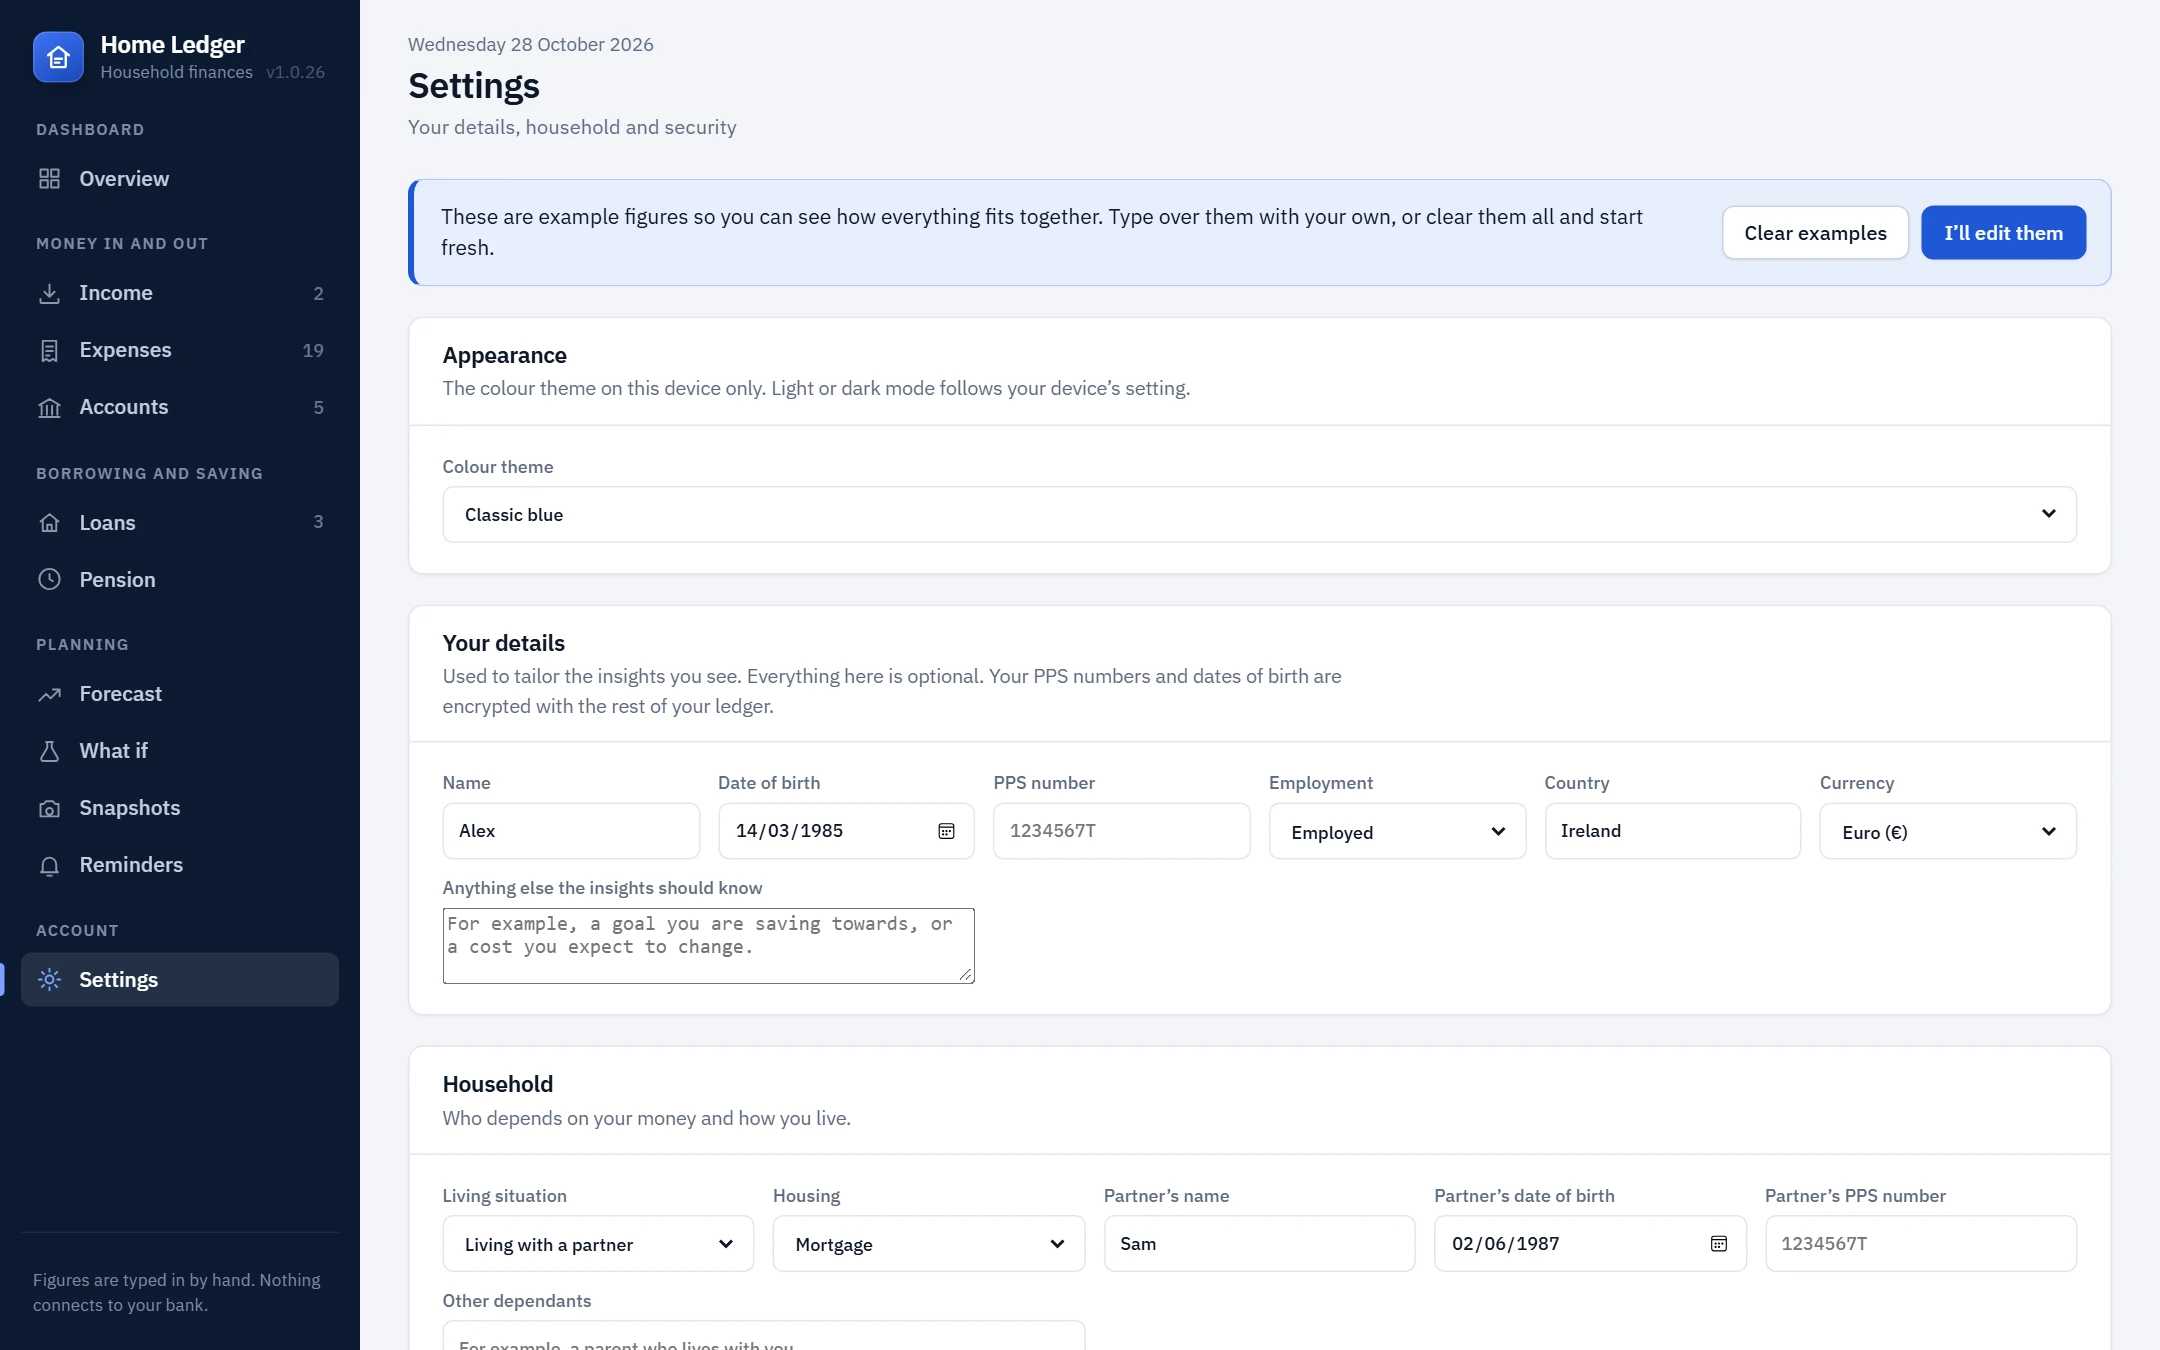The image size is (2160, 1350).
Task: Click the Accounts count badge '5'
Action: coord(319,408)
